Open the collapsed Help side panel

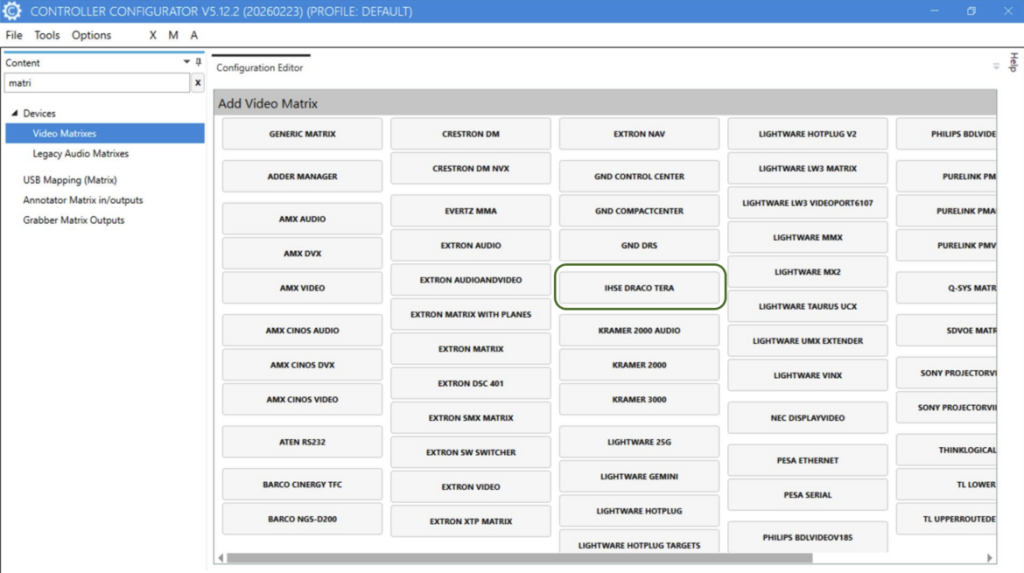pyautogui.click(x=1012, y=62)
